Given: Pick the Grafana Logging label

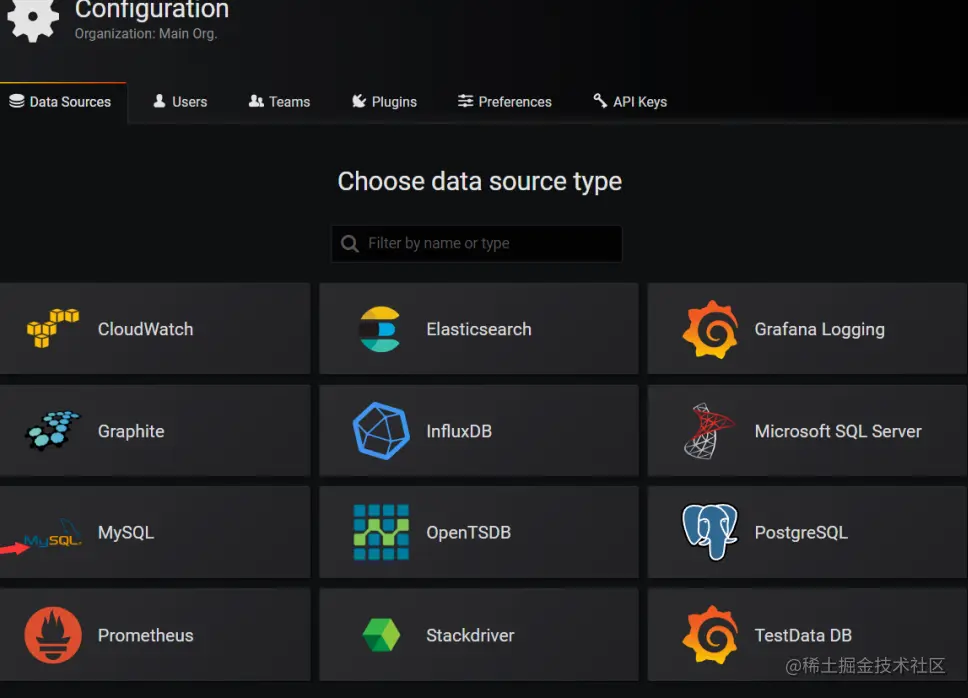Looking at the screenshot, I should point(820,330).
